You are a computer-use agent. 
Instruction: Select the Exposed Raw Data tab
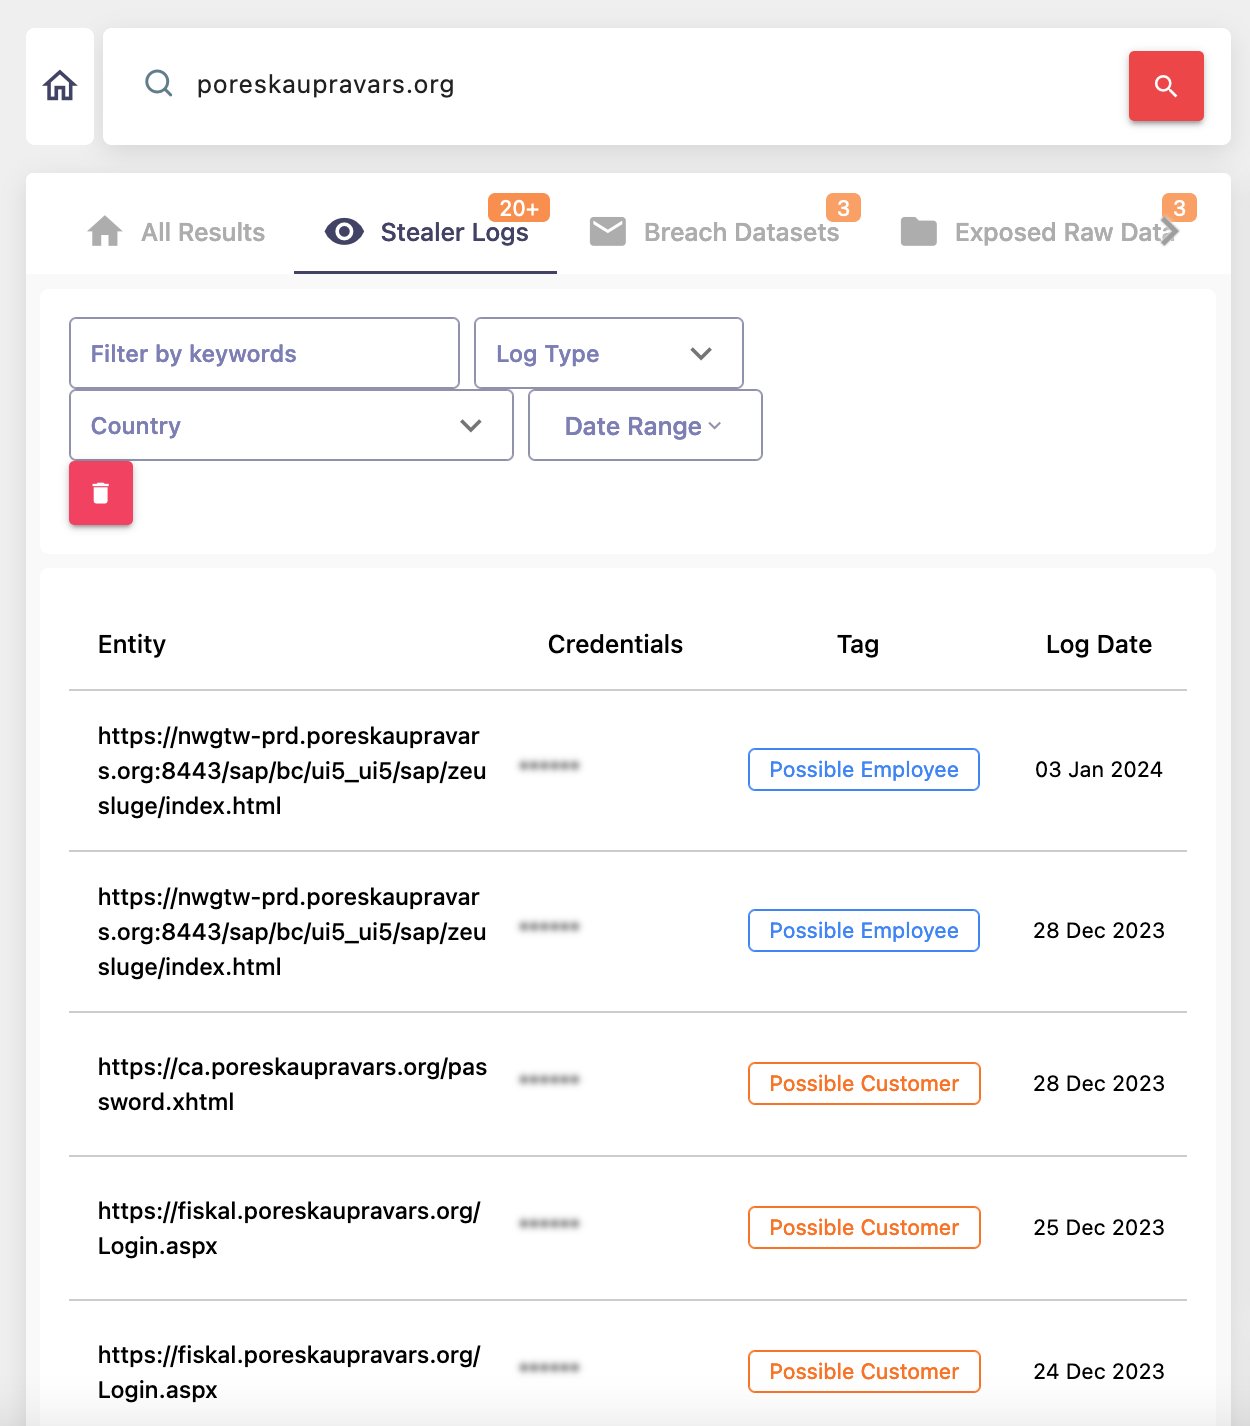click(x=1039, y=232)
